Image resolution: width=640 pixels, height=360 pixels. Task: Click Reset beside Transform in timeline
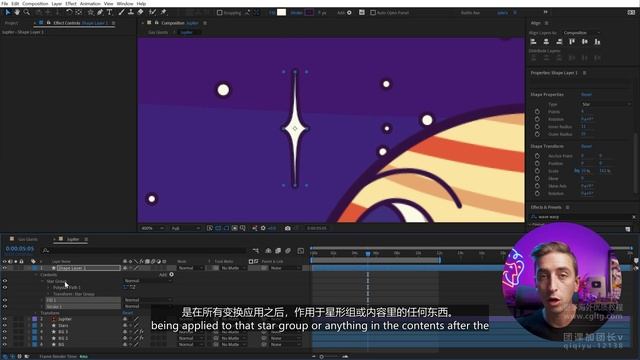pyautogui.click(x=128, y=313)
